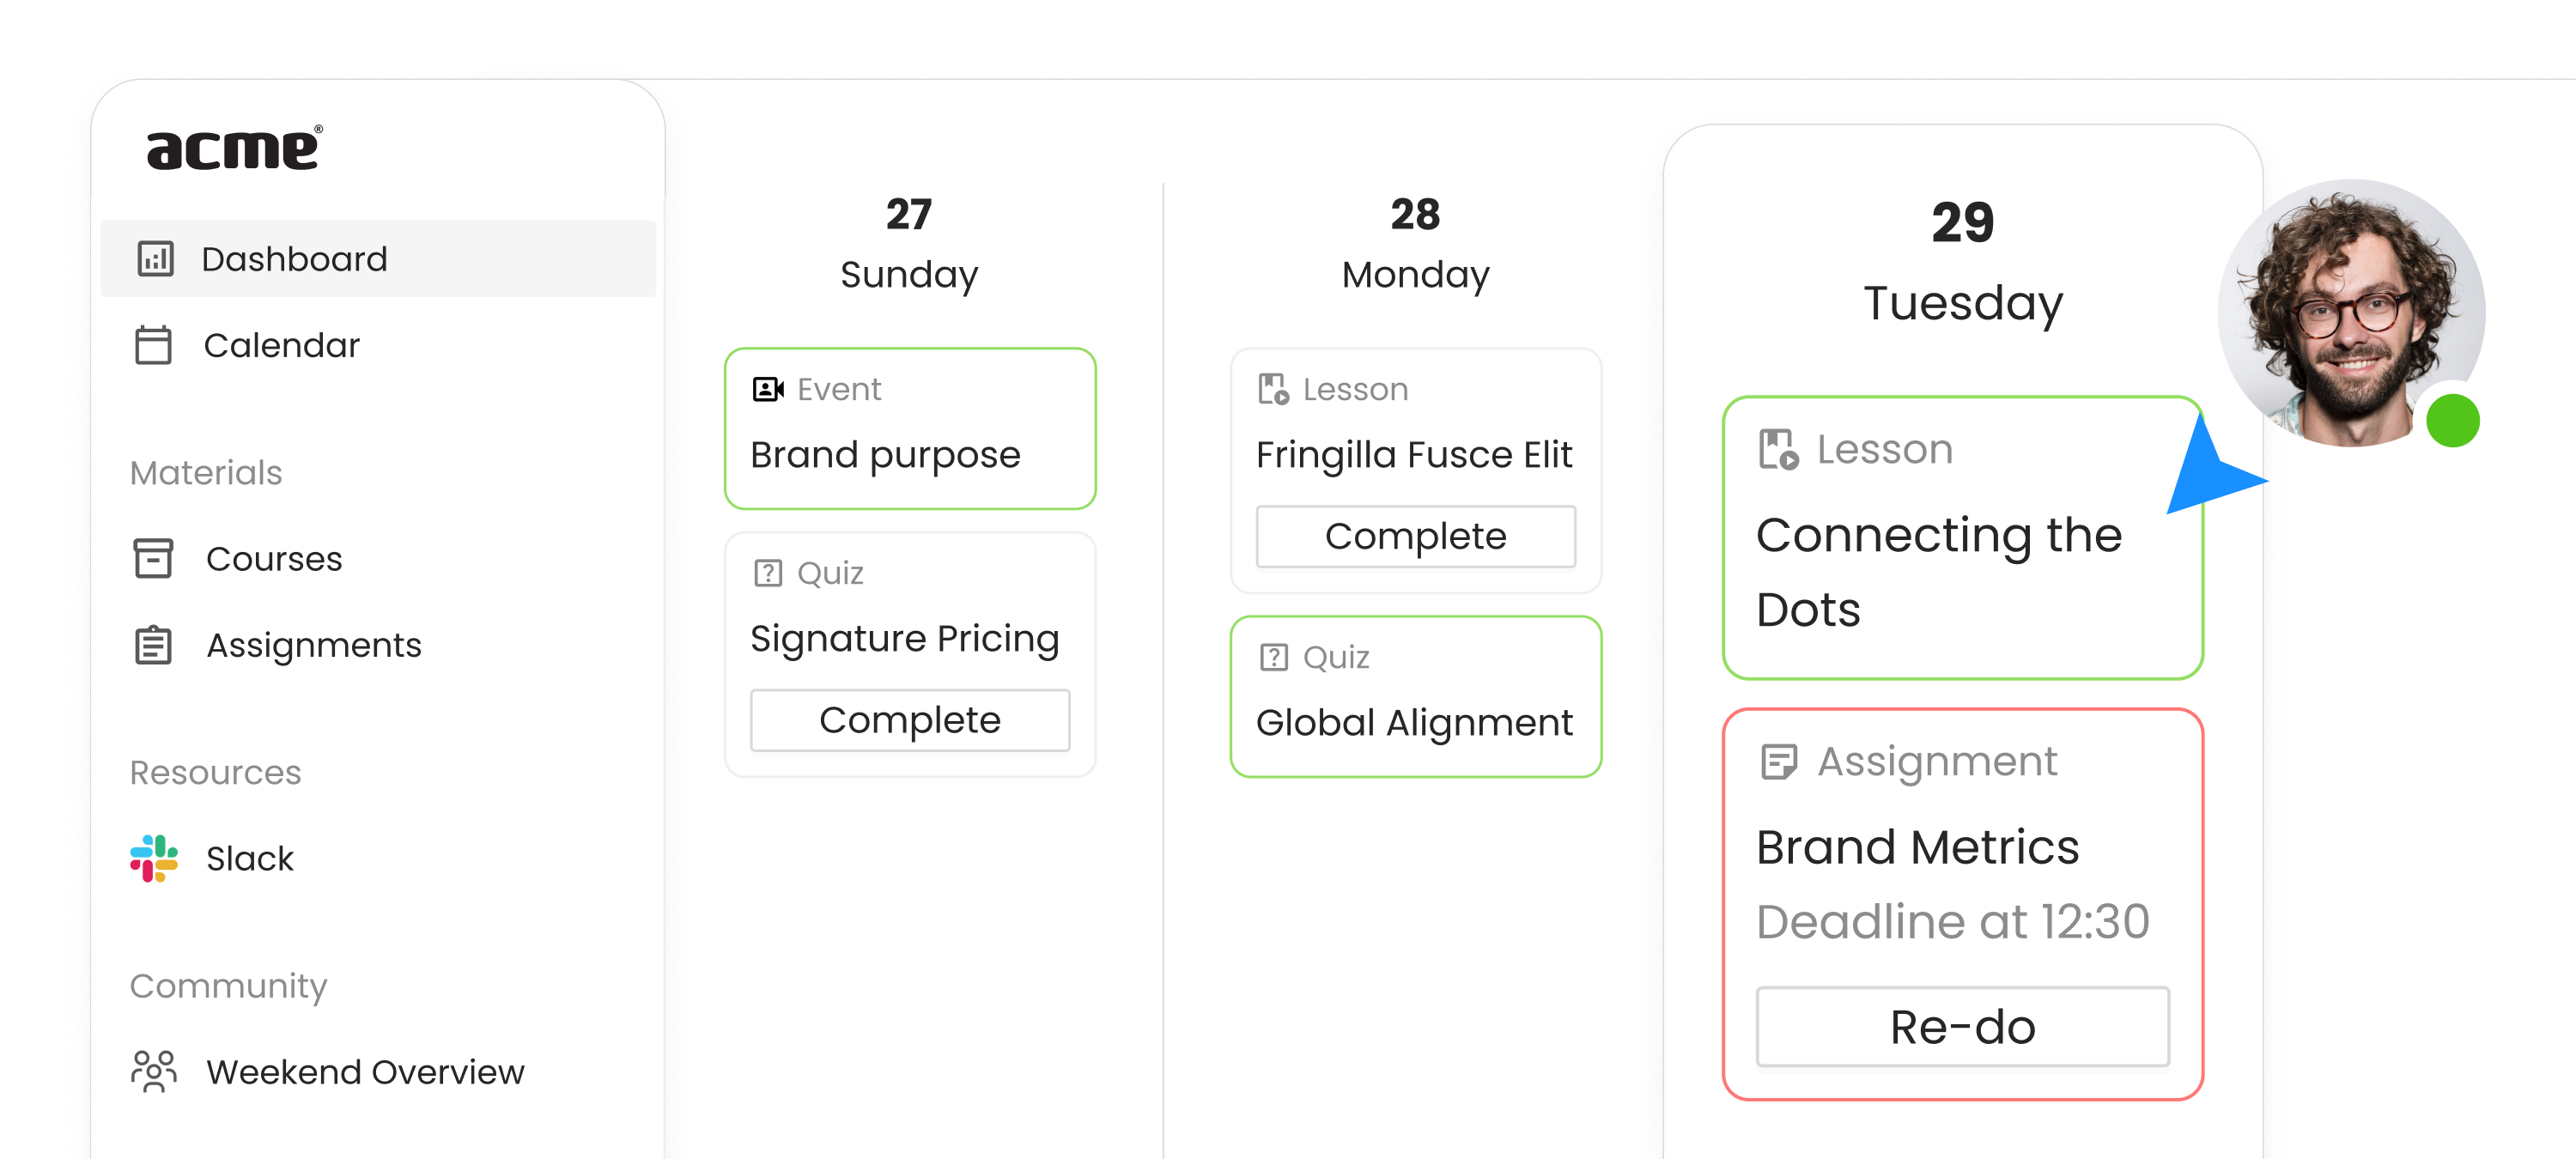Click the Dashboard bar-chart icon

155,259
